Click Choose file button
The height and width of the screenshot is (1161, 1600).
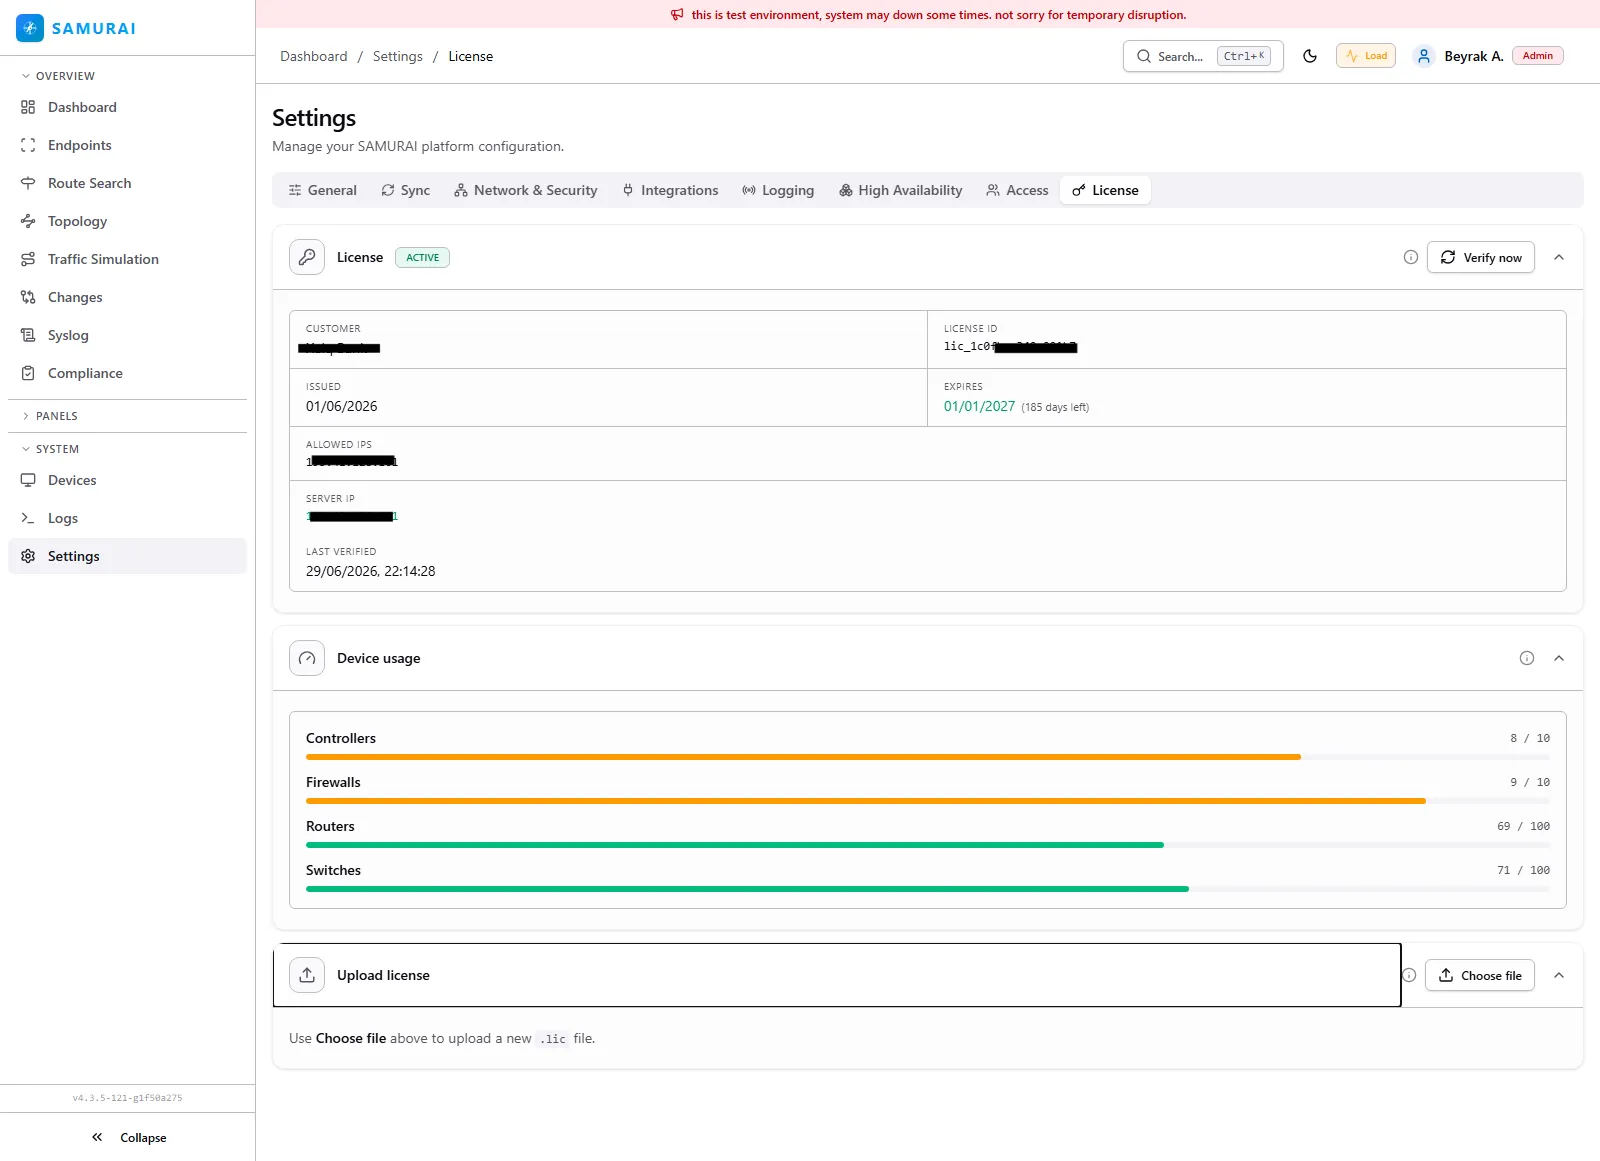point(1480,975)
